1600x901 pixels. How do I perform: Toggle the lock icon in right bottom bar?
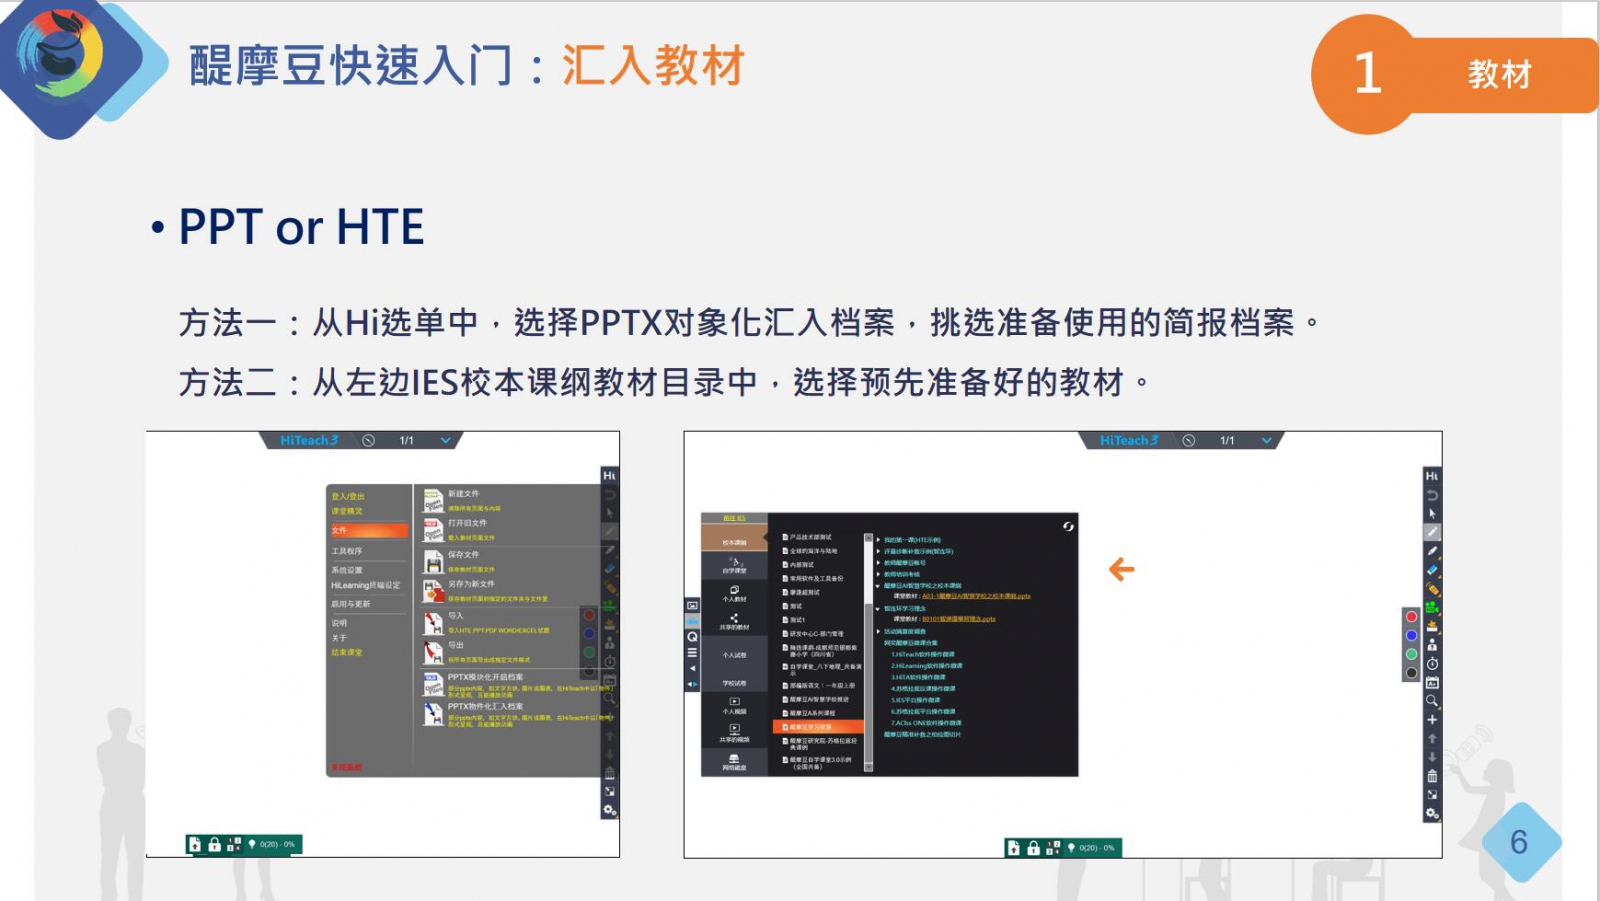1033,848
